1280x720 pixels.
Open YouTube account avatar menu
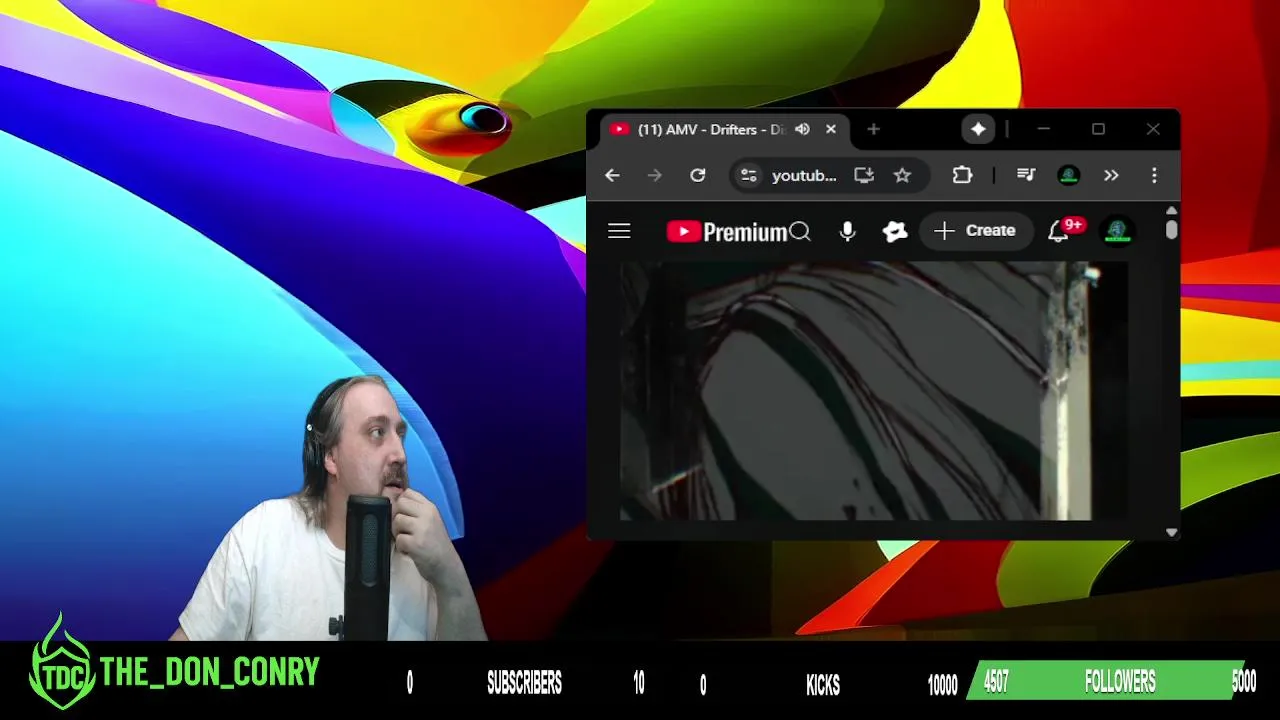coord(1117,232)
